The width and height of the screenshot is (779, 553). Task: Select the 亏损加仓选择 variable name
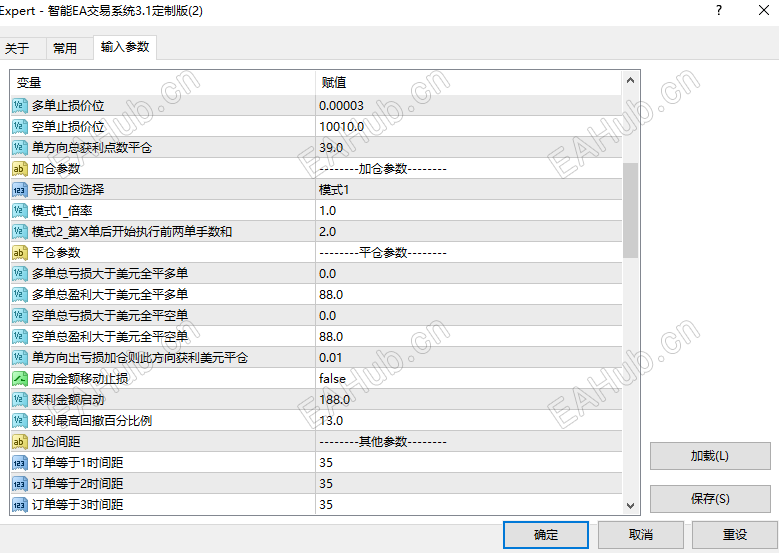[x=68, y=189]
